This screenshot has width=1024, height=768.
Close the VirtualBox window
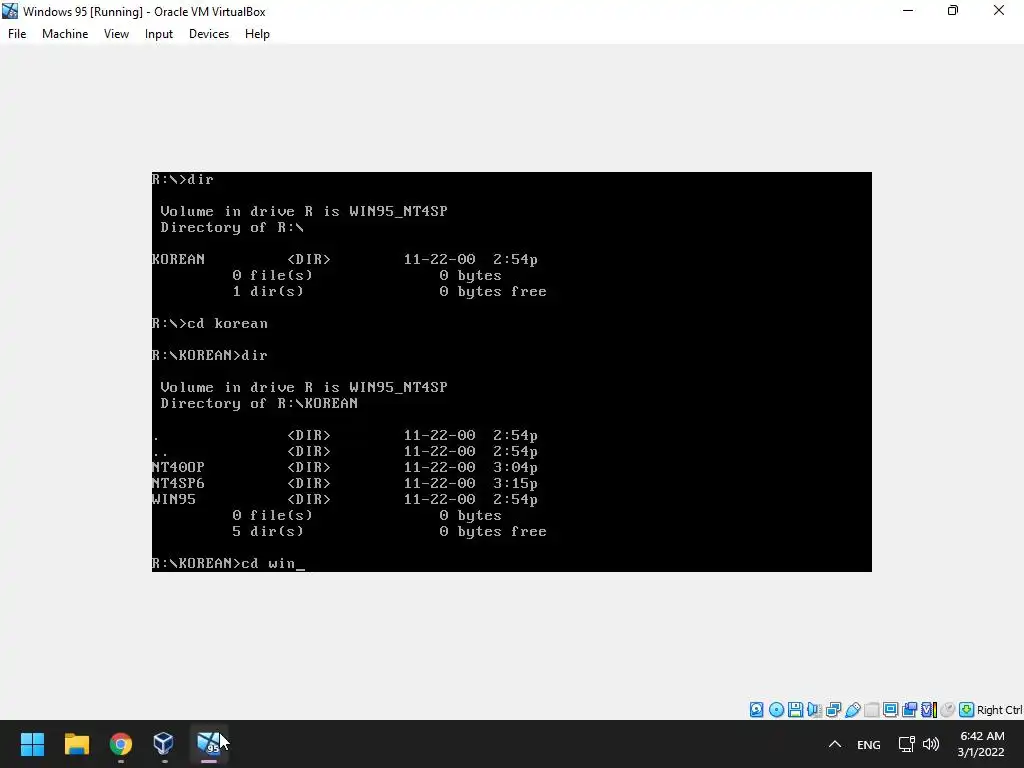[x=999, y=10]
